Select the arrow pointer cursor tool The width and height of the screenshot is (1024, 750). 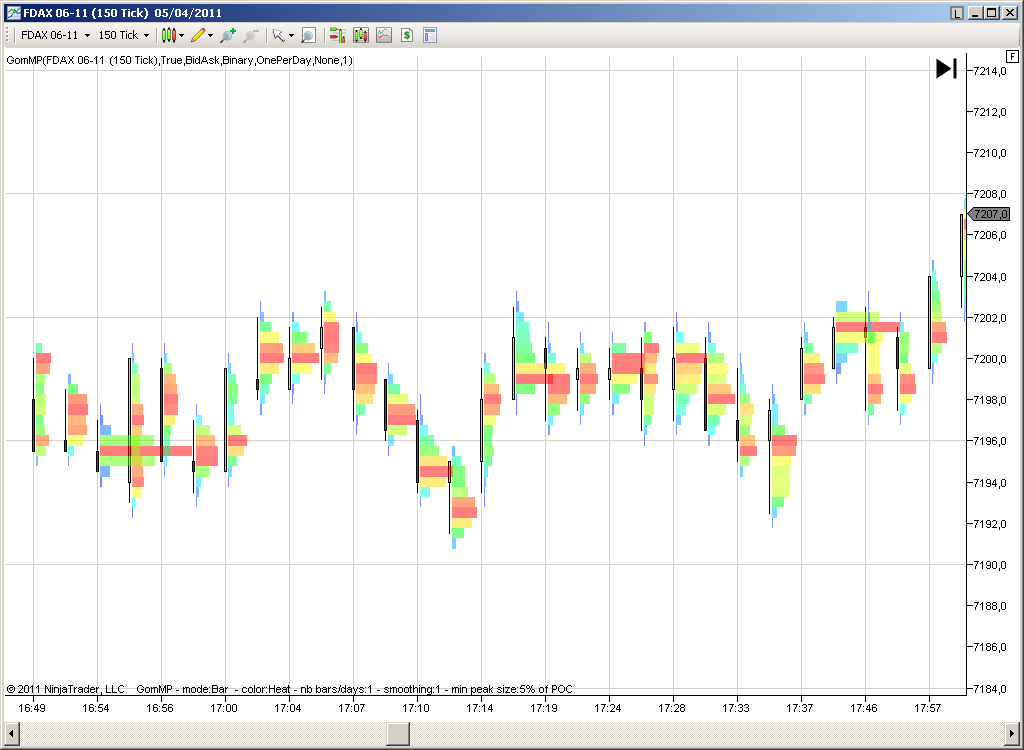pyautogui.click(x=279, y=35)
